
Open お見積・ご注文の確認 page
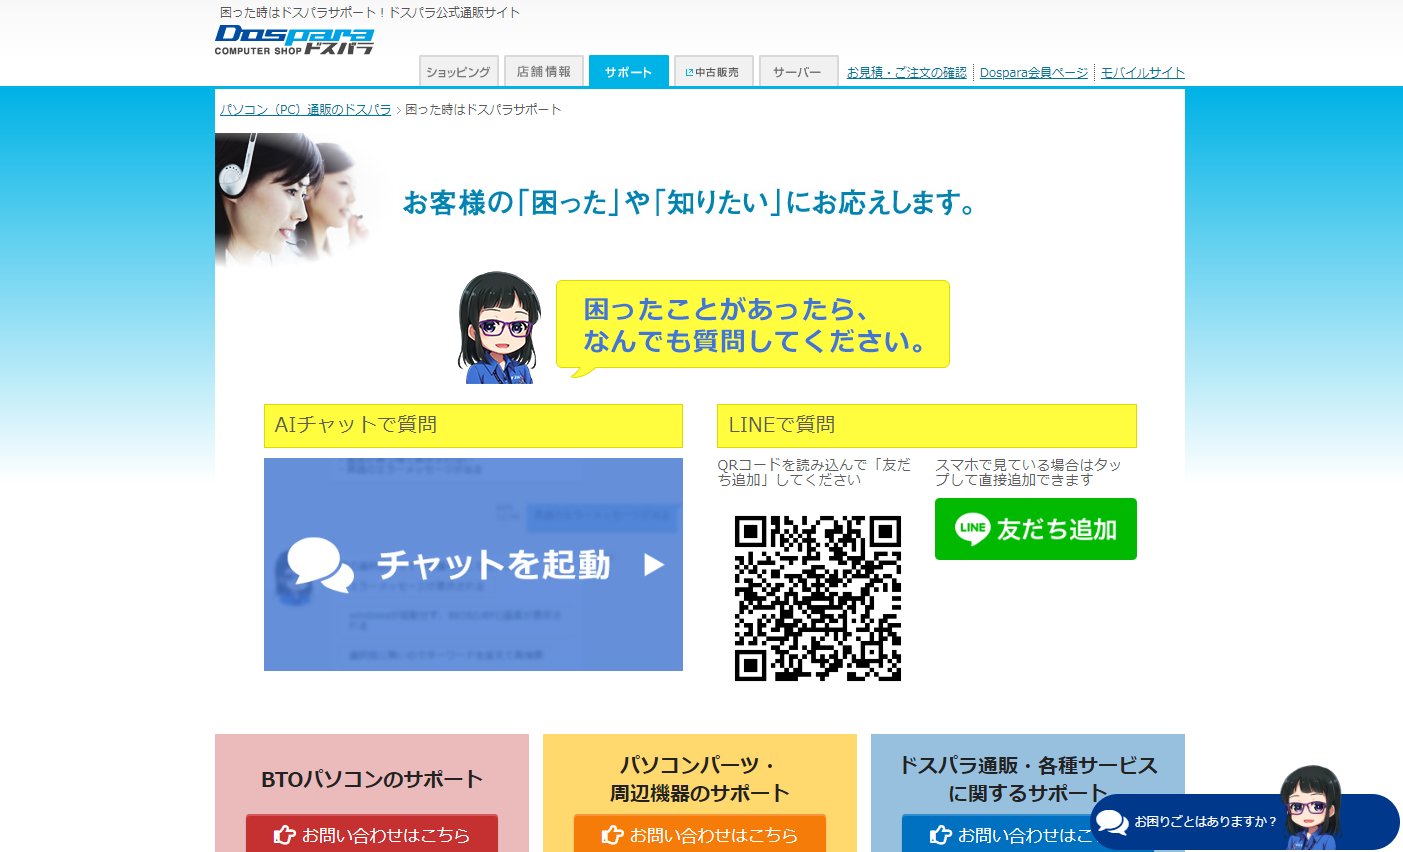coord(904,71)
